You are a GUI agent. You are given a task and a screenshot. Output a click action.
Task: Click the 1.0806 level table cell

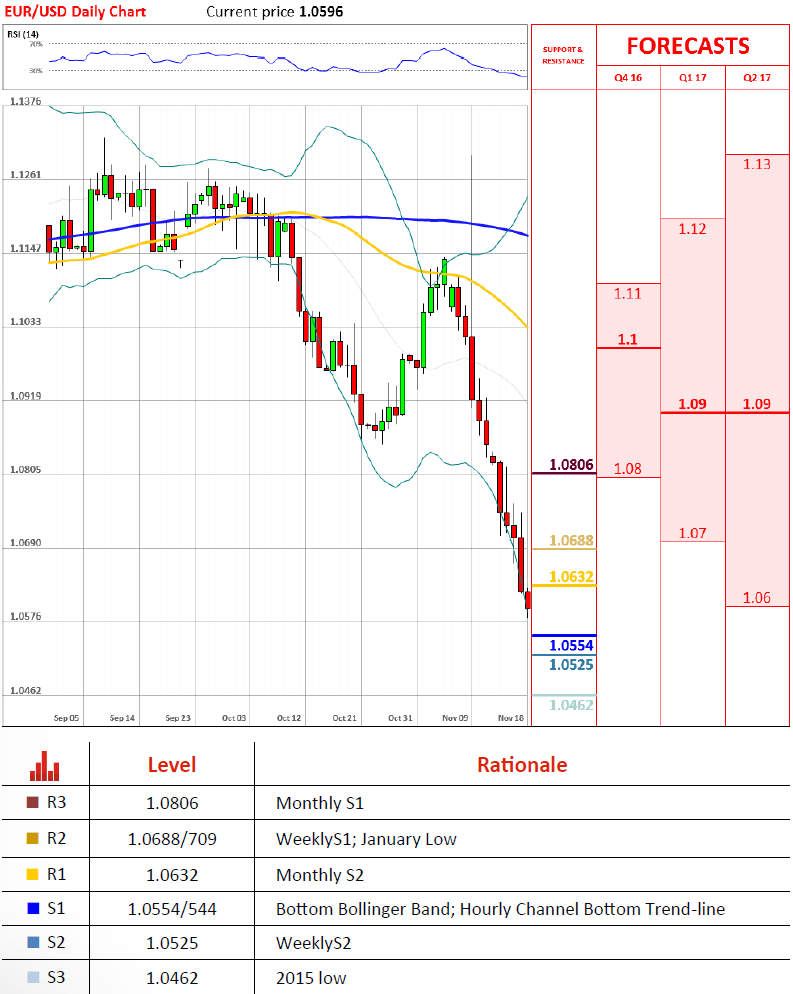172,803
